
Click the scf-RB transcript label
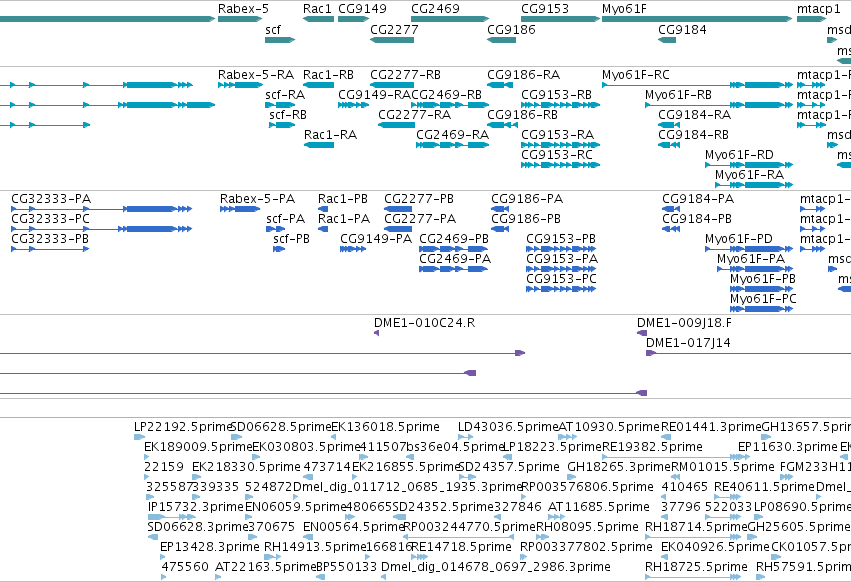[288, 115]
